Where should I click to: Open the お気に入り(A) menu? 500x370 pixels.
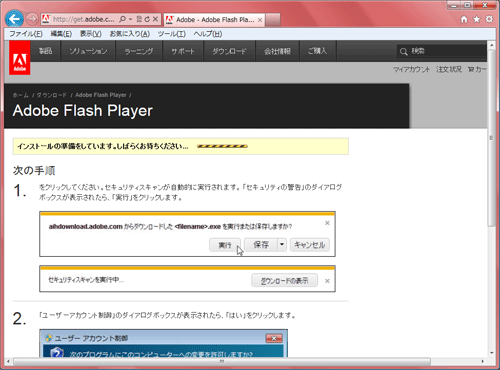pyautogui.click(x=130, y=34)
